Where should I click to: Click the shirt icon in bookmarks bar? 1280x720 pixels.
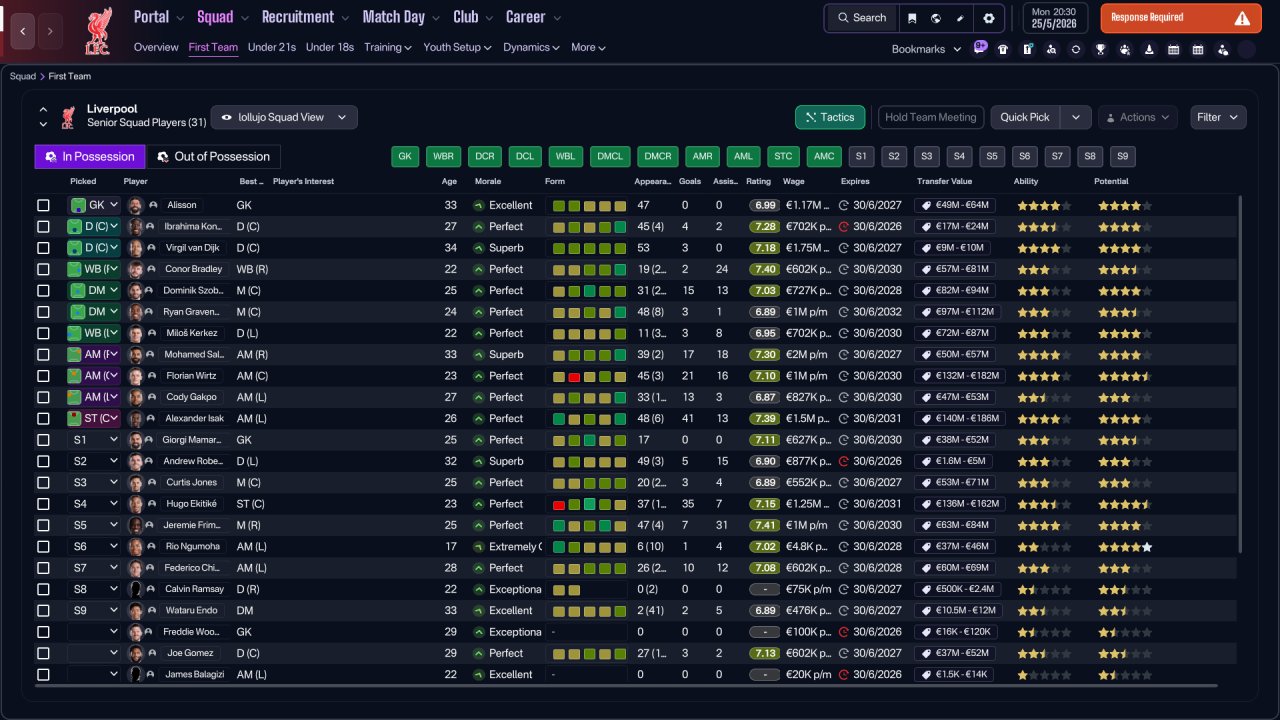click(1003, 49)
